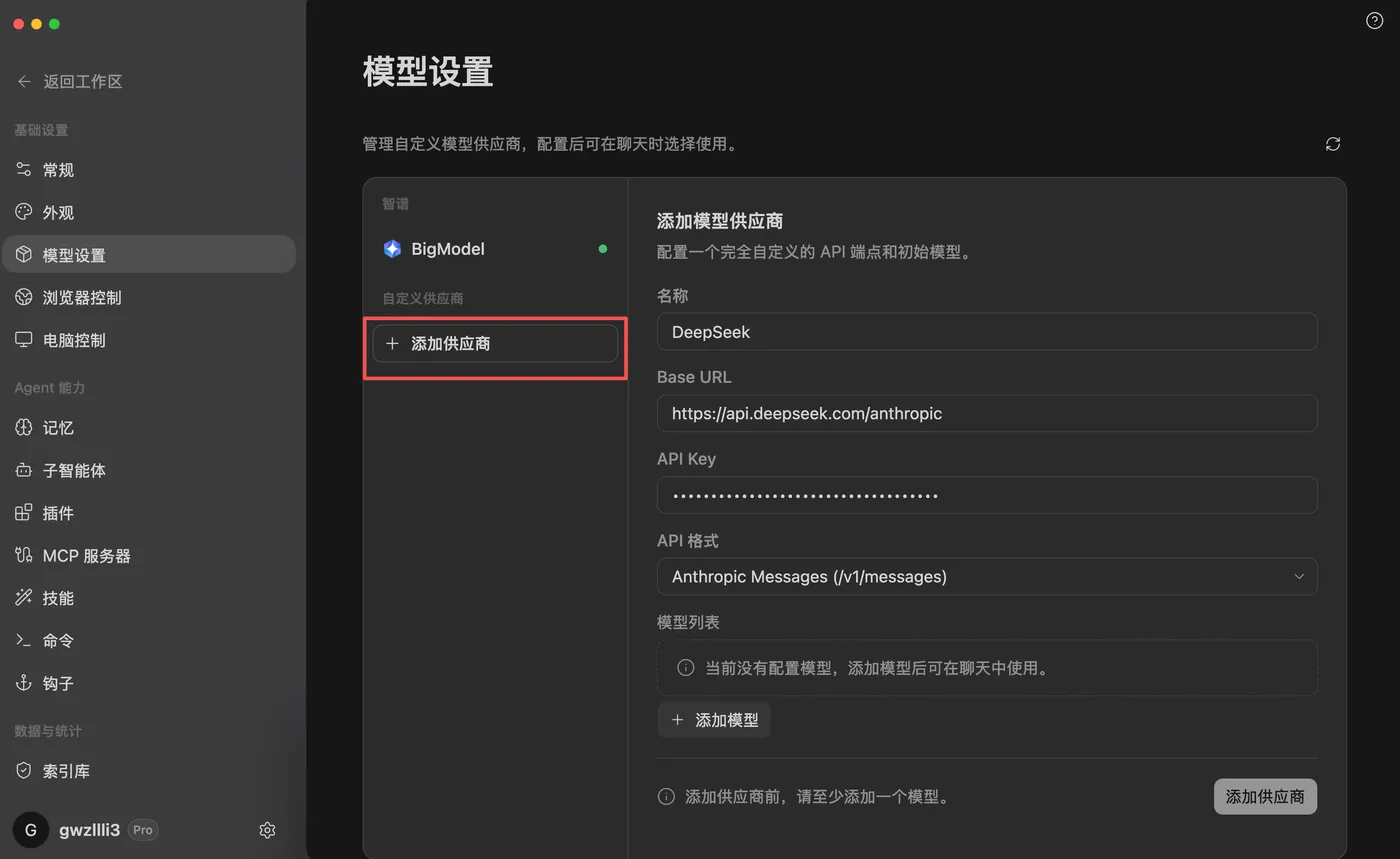
Task: Click the 外观 palette icon
Action: click(x=24, y=212)
